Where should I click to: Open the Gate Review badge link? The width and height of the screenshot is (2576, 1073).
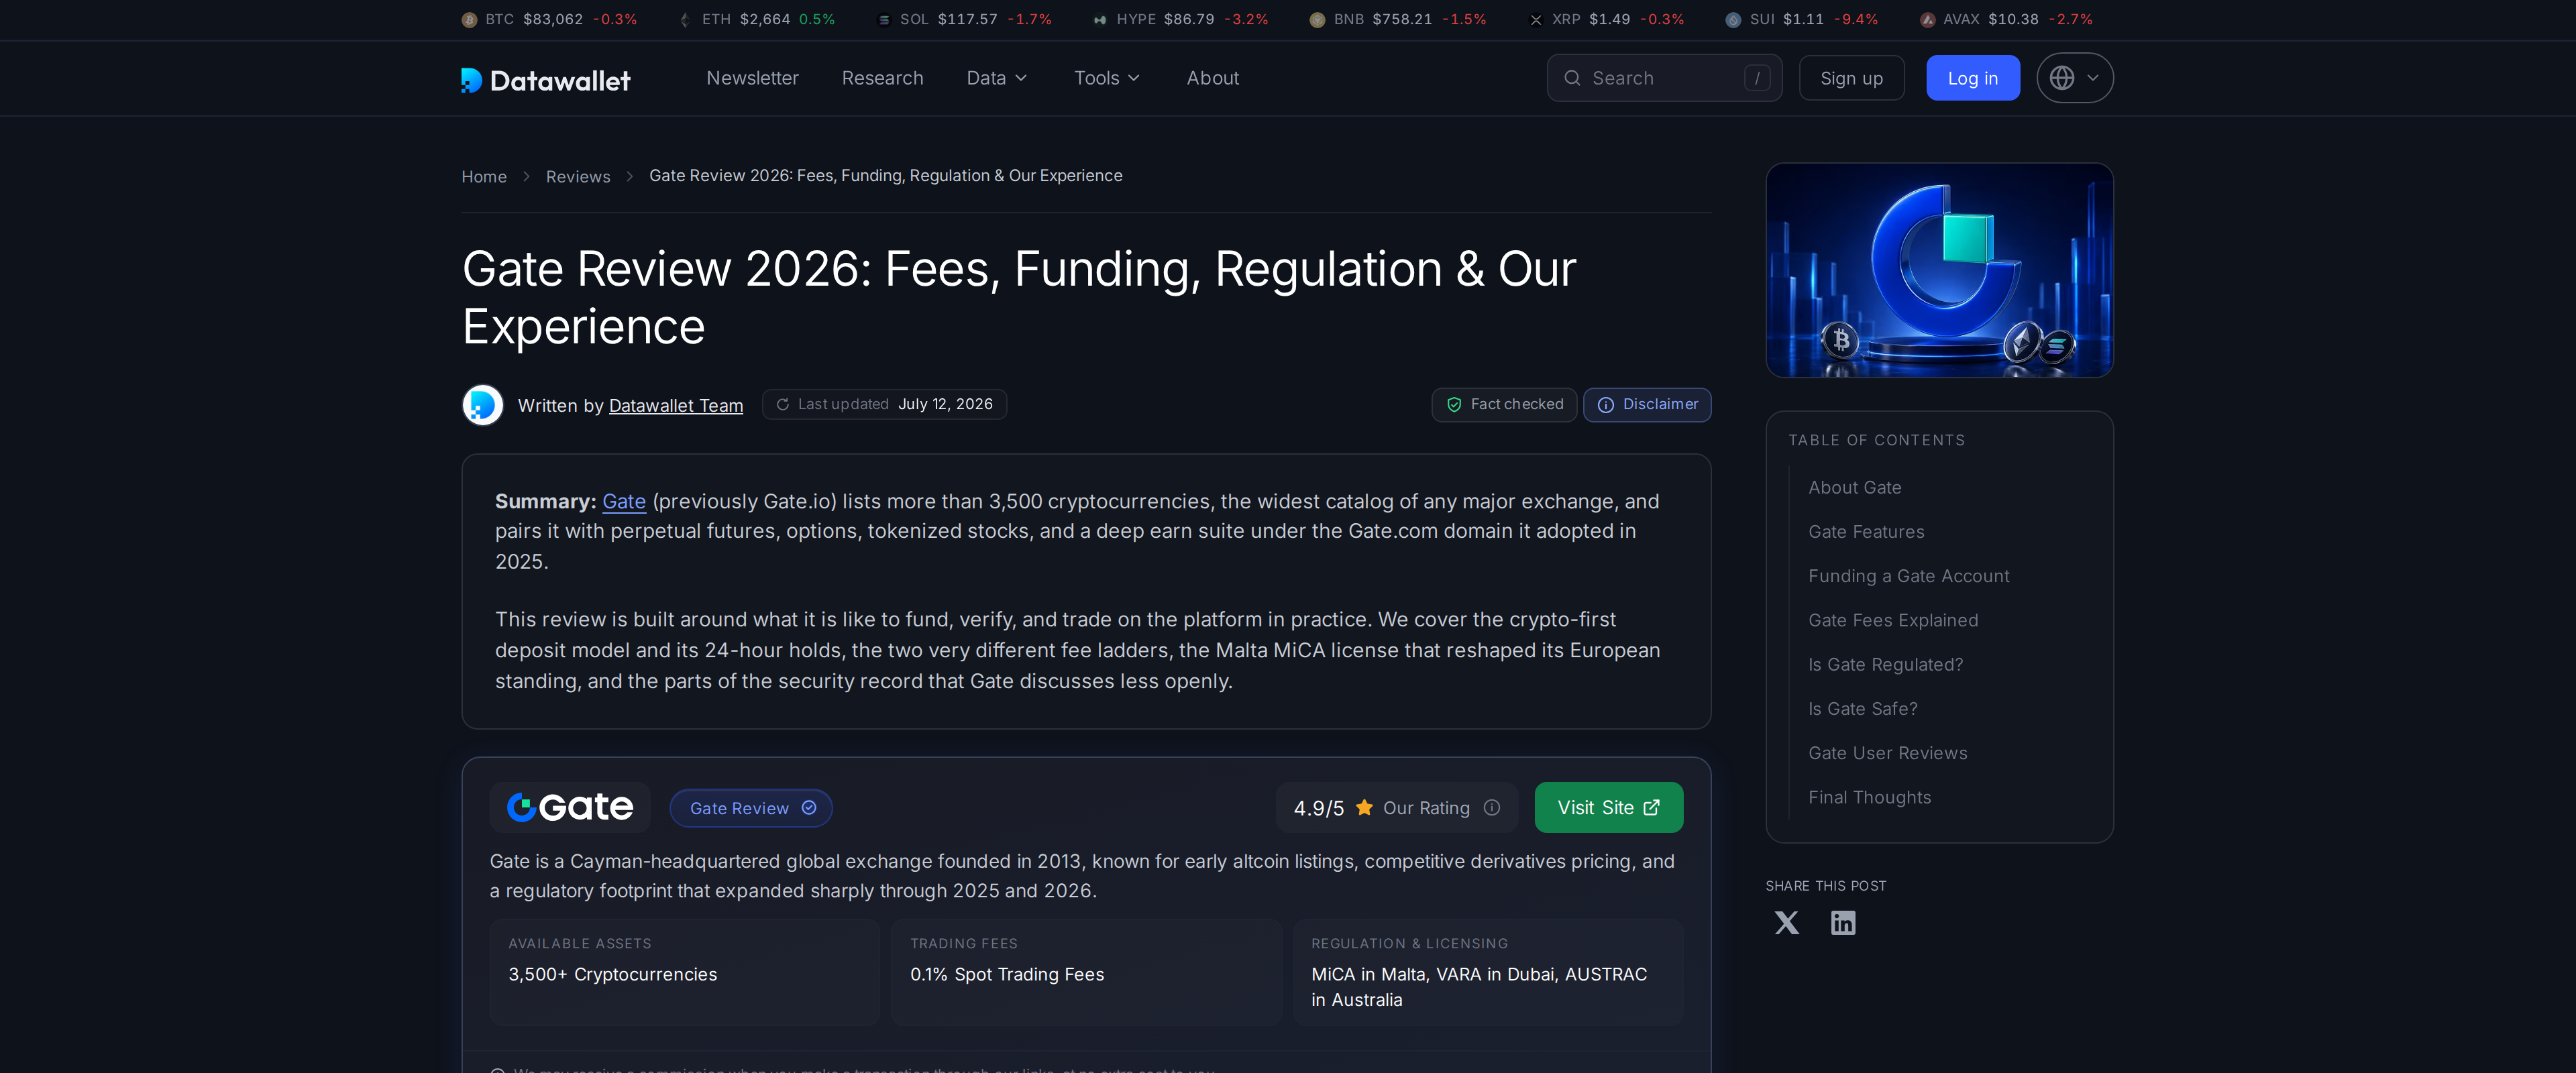(751, 808)
